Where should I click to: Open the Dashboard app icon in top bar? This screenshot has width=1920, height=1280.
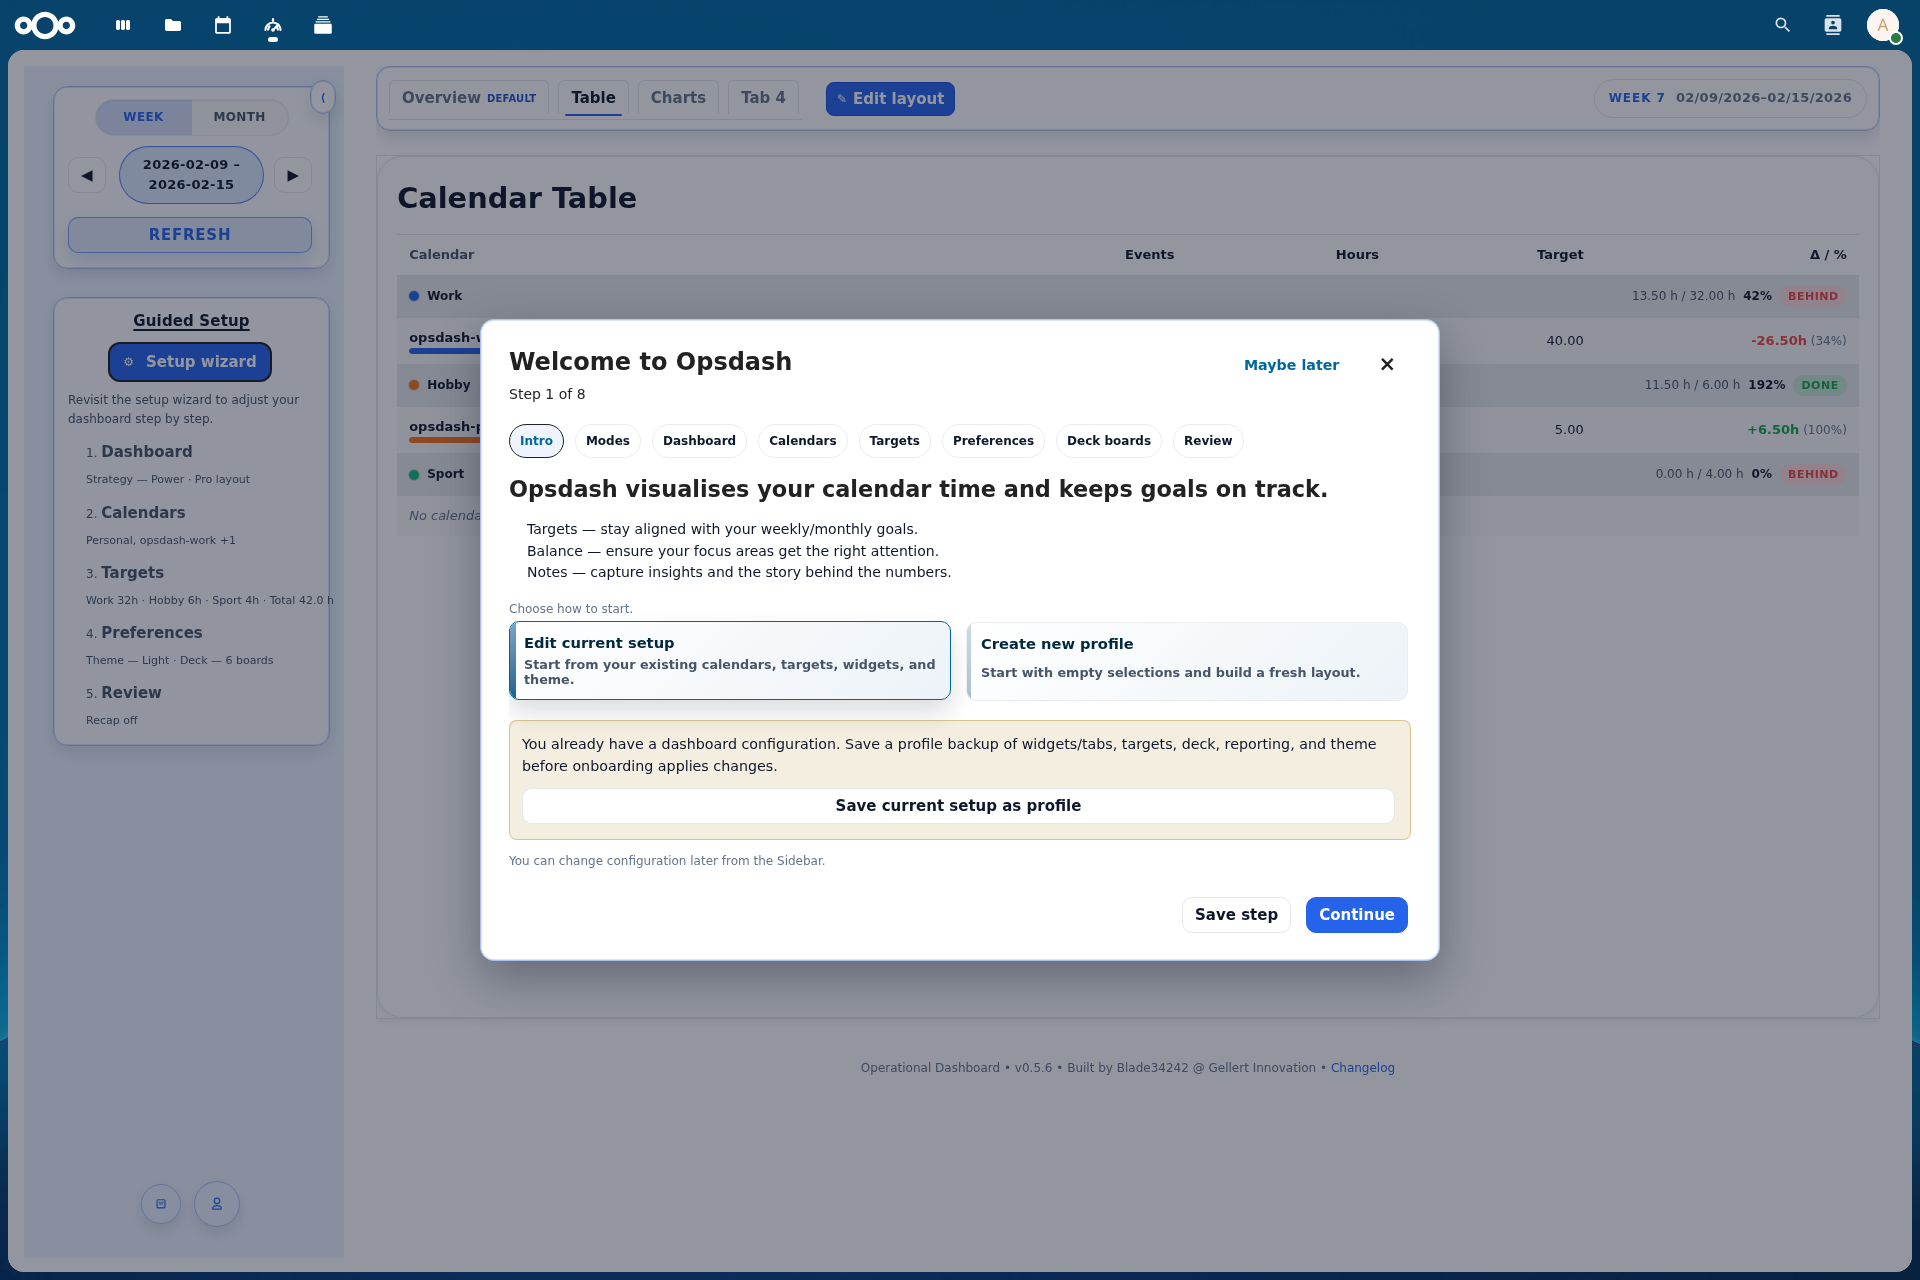(x=123, y=25)
